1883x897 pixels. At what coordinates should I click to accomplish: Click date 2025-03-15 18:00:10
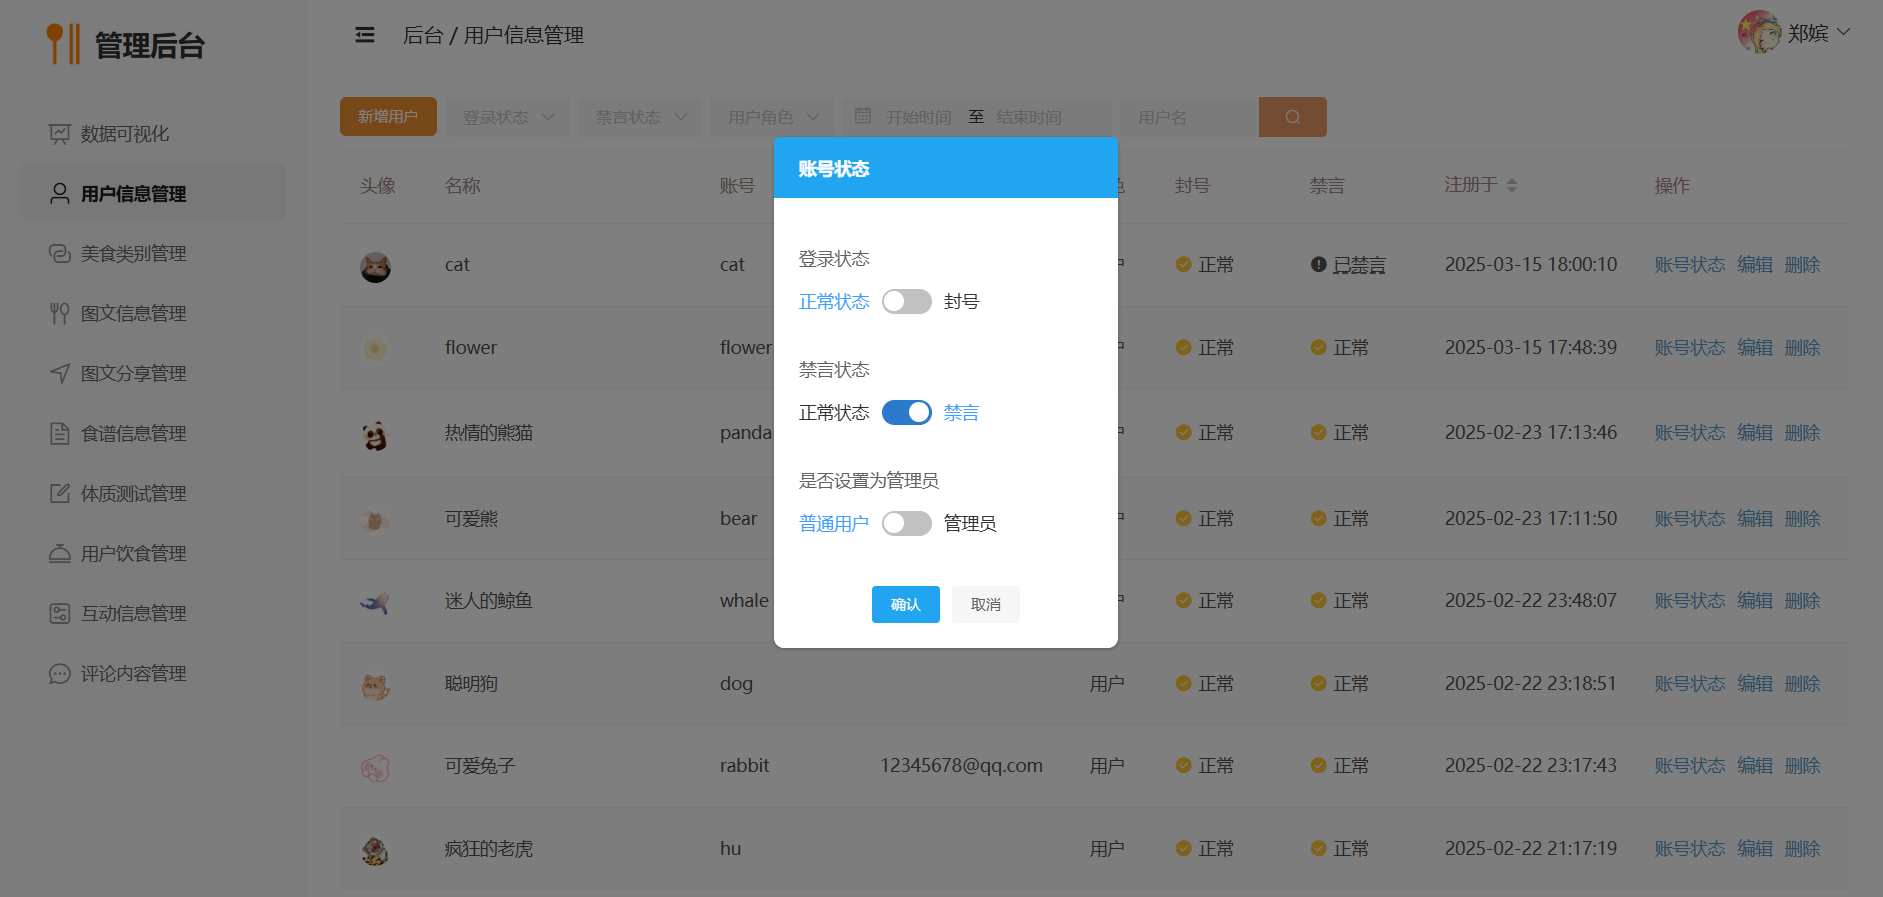(1531, 265)
